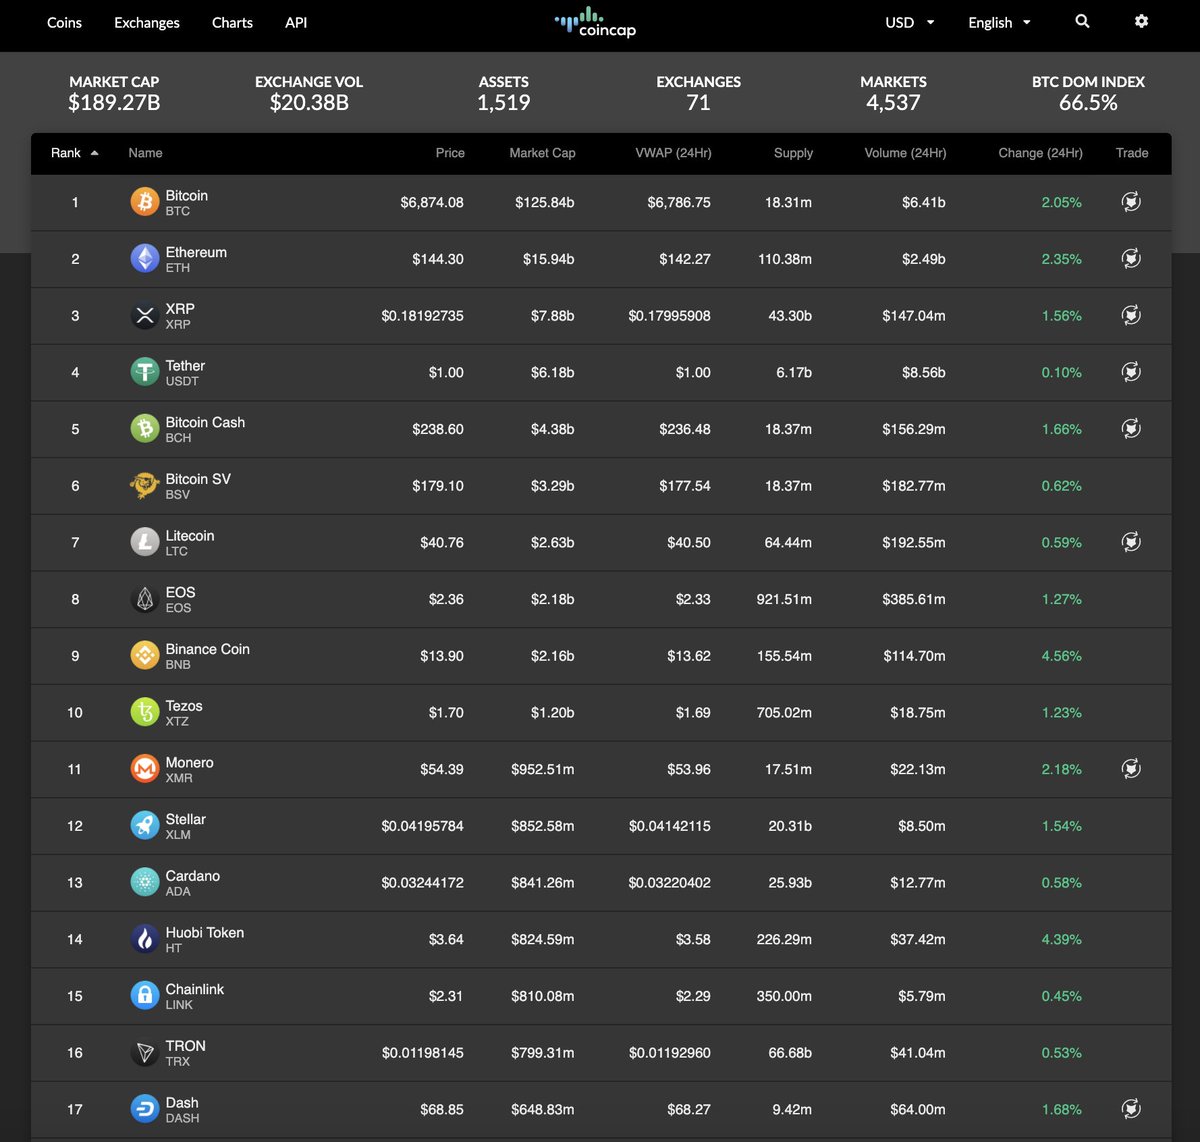
Task: Click the Binance Coin logo icon
Action: tap(145, 656)
